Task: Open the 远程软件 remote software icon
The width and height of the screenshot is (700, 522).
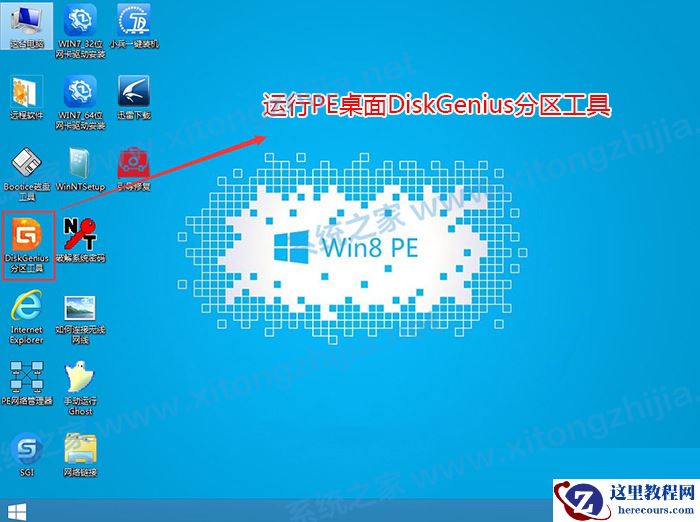Action: click(x=26, y=97)
